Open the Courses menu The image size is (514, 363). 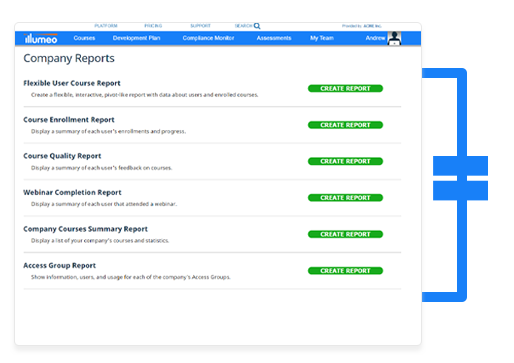(84, 38)
